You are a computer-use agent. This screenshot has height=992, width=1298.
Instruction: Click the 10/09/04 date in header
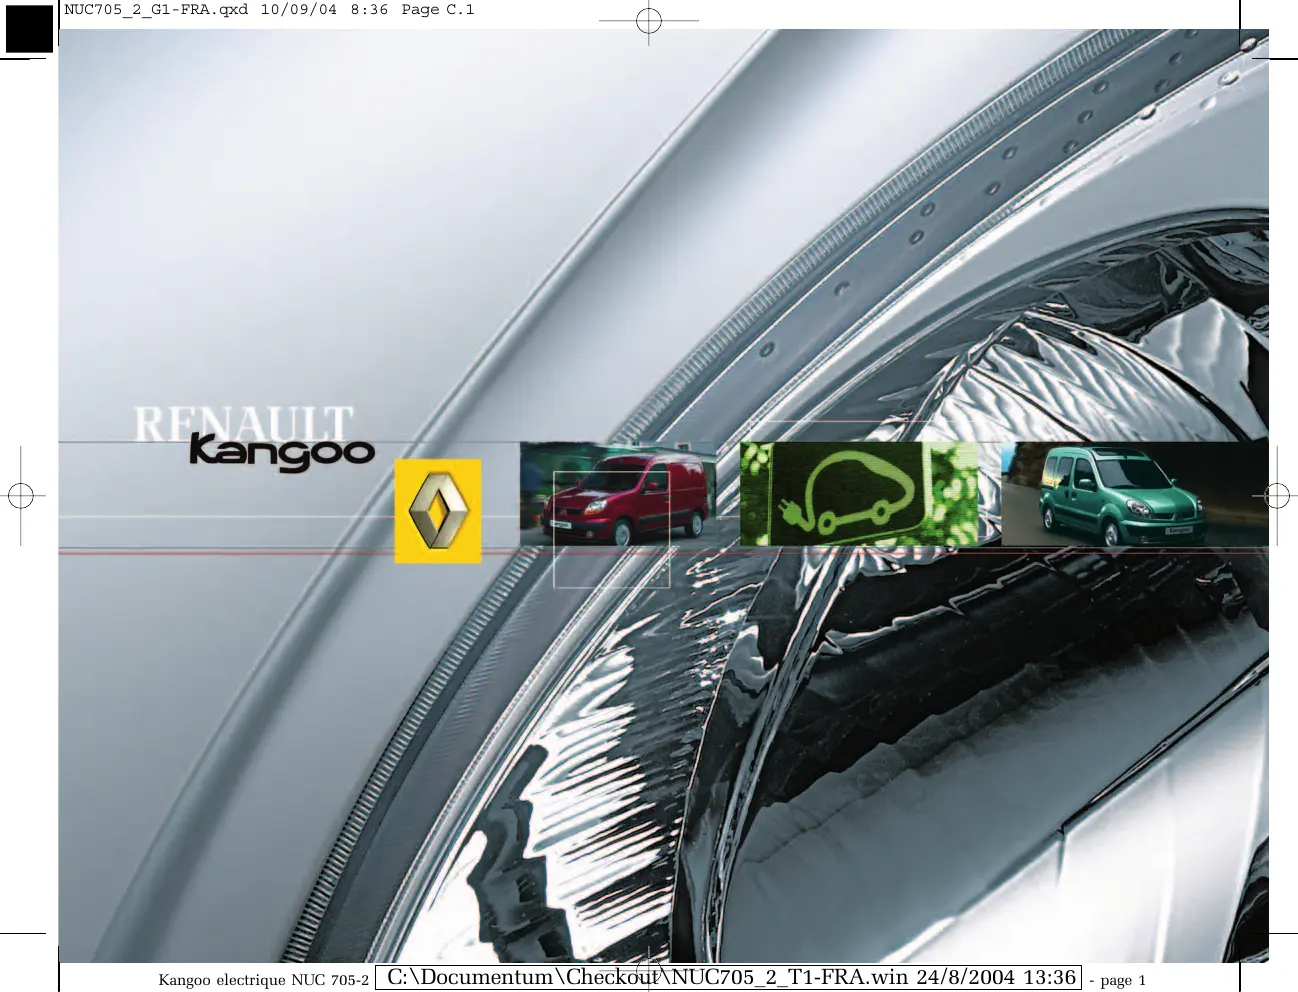(x=298, y=10)
